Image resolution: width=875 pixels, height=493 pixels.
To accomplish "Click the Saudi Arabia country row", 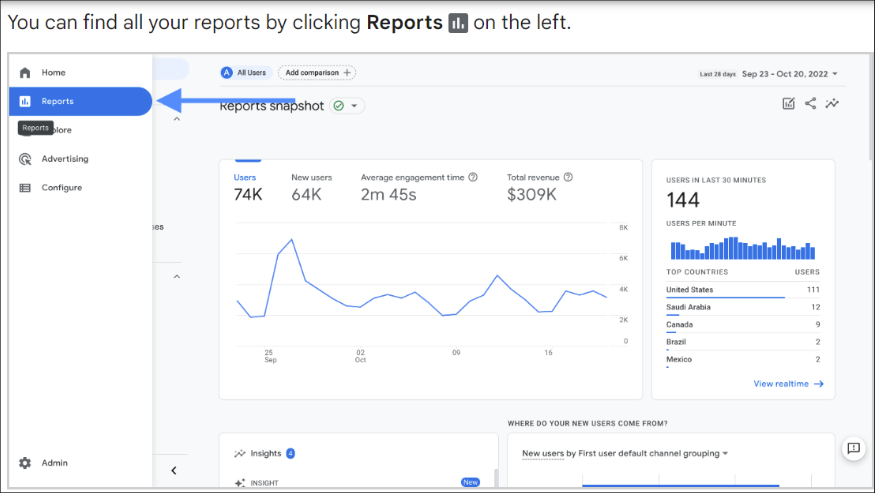I will click(x=743, y=308).
